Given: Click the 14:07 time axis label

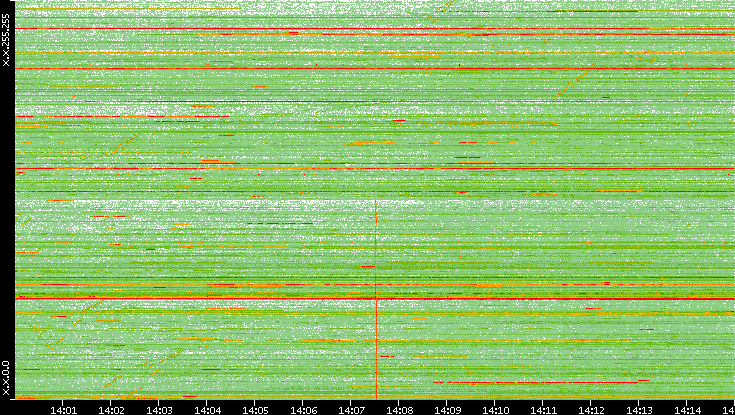Looking at the screenshot, I should 351,410.
